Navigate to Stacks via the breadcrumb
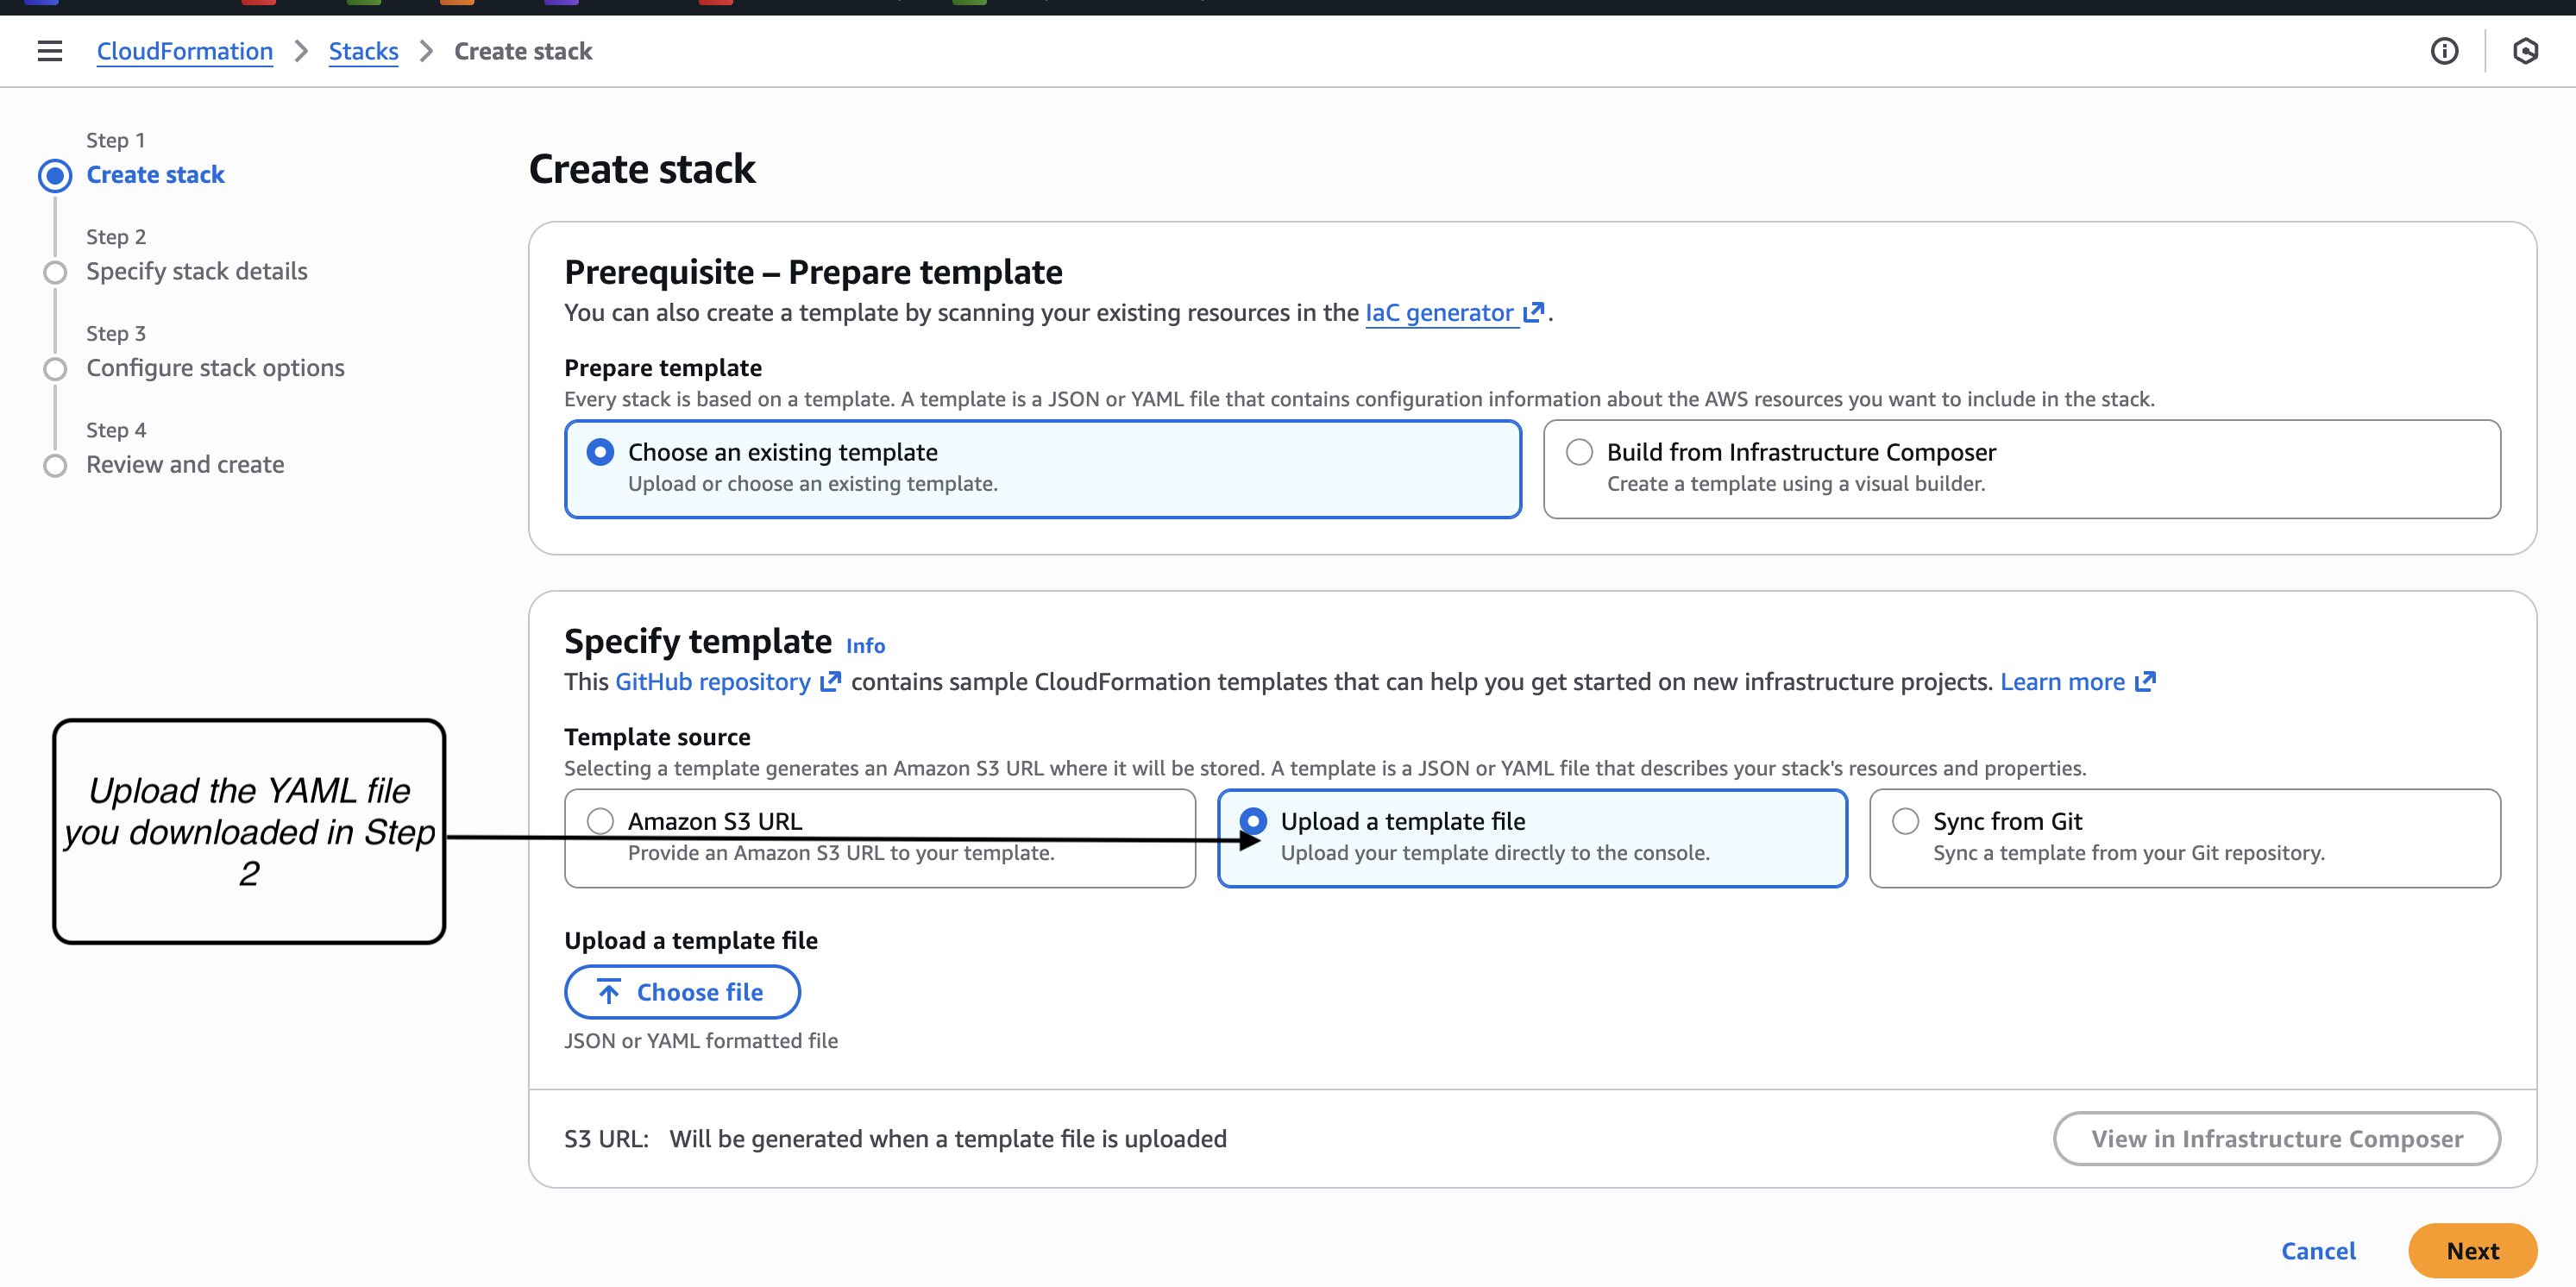Image resolution: width=2576 pixels, height=1287 pixels. coord(363,51)
